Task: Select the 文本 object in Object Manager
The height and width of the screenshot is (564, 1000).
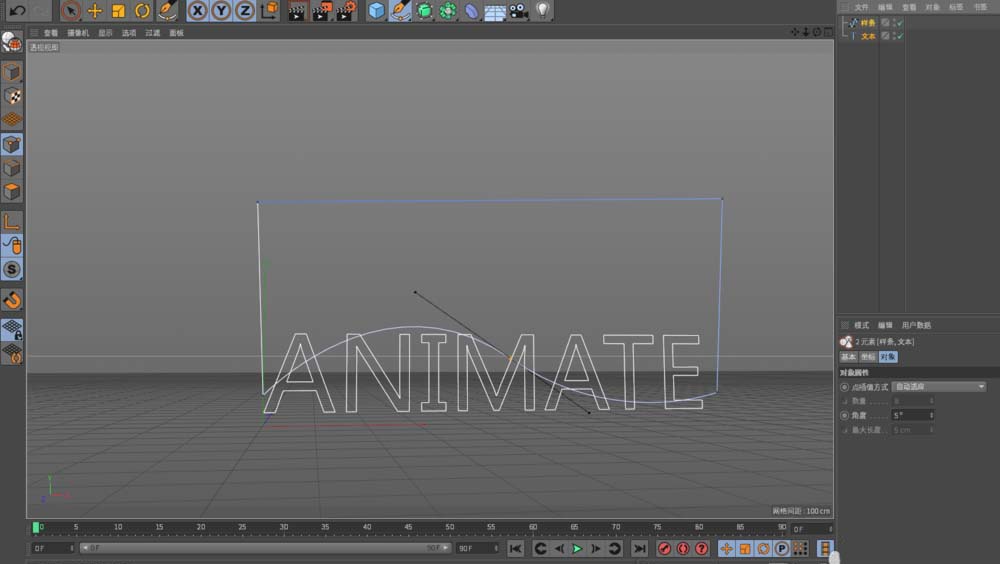Action: pyautogui.click(x=868, y=36)
